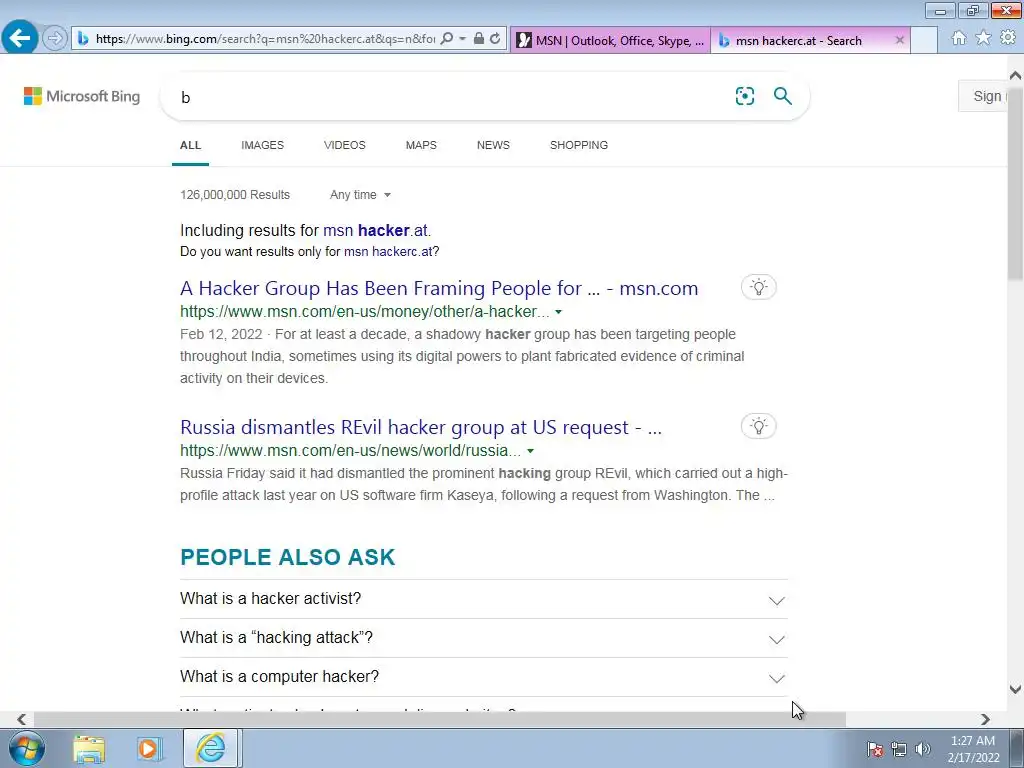Screen dimensions: 1024x768
Task: Click 'msn hackerc.at' results-only link
Action: (x=388, y=251)
